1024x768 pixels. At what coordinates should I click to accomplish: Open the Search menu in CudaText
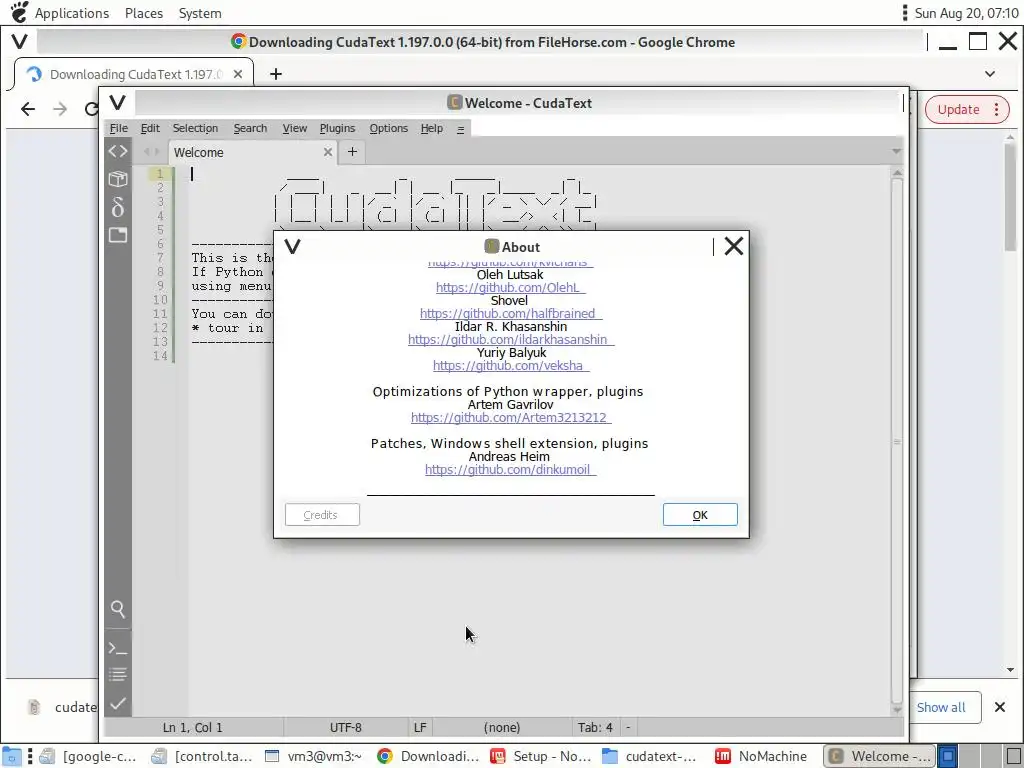click(250, 128)
